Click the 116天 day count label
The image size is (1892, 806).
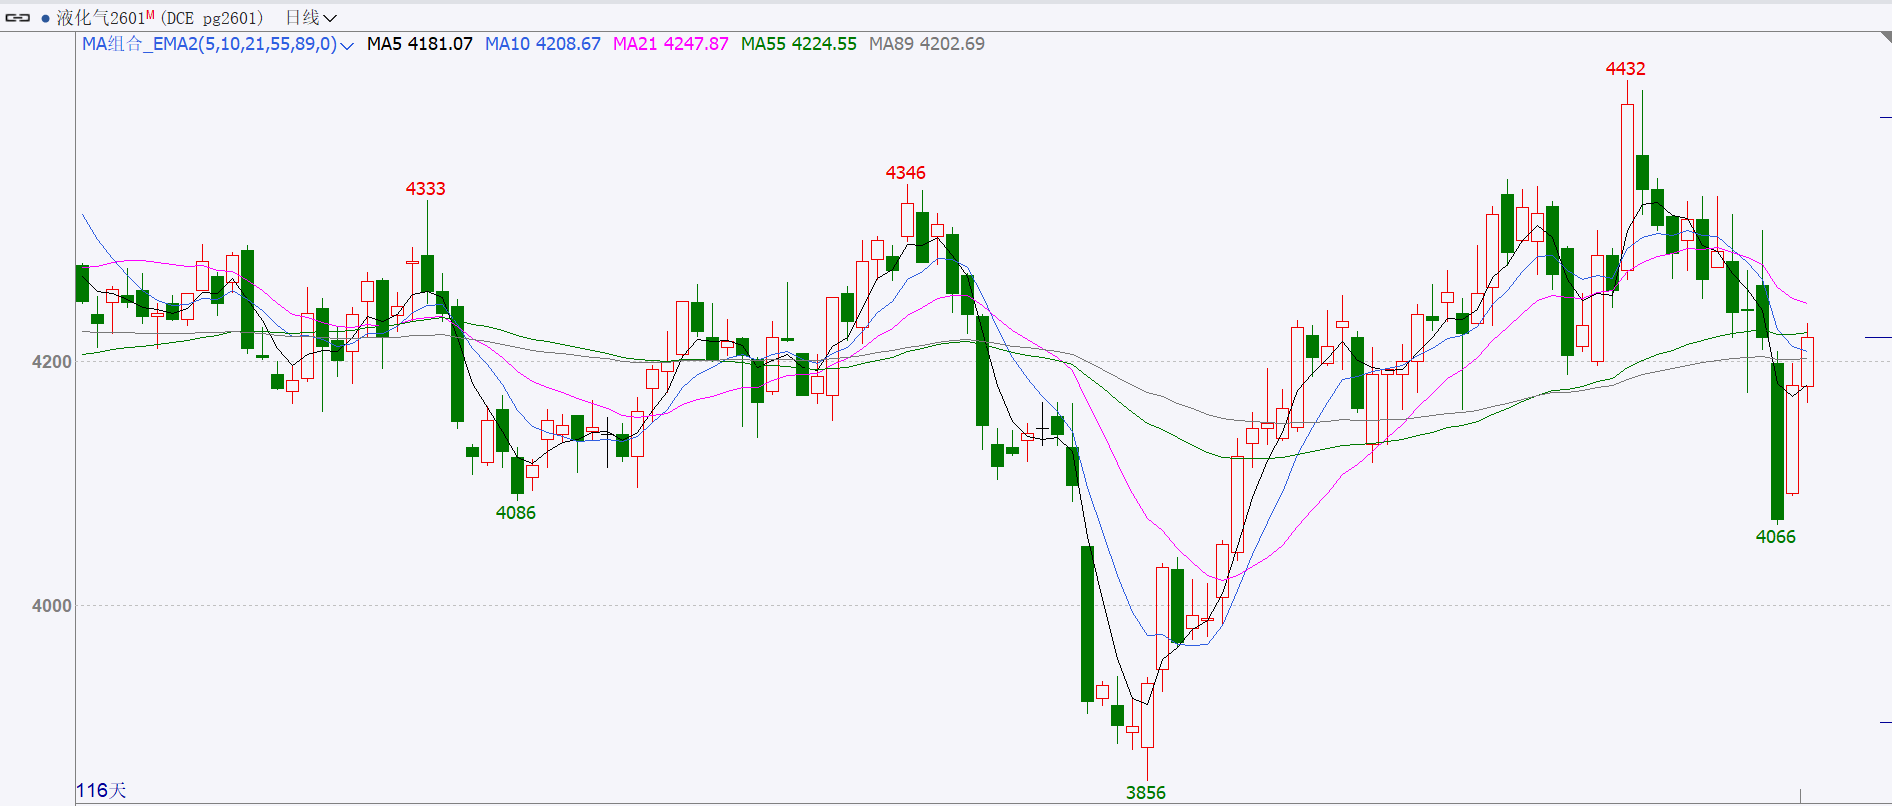click(101, 791)
